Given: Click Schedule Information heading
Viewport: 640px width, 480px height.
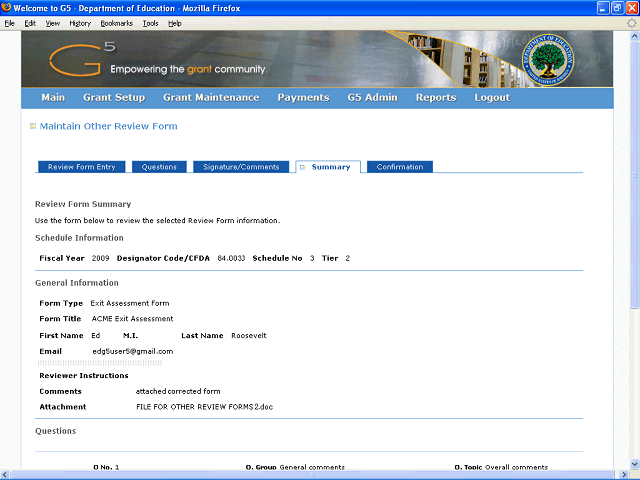Looking at the screenshot, I should pos(79,238).
